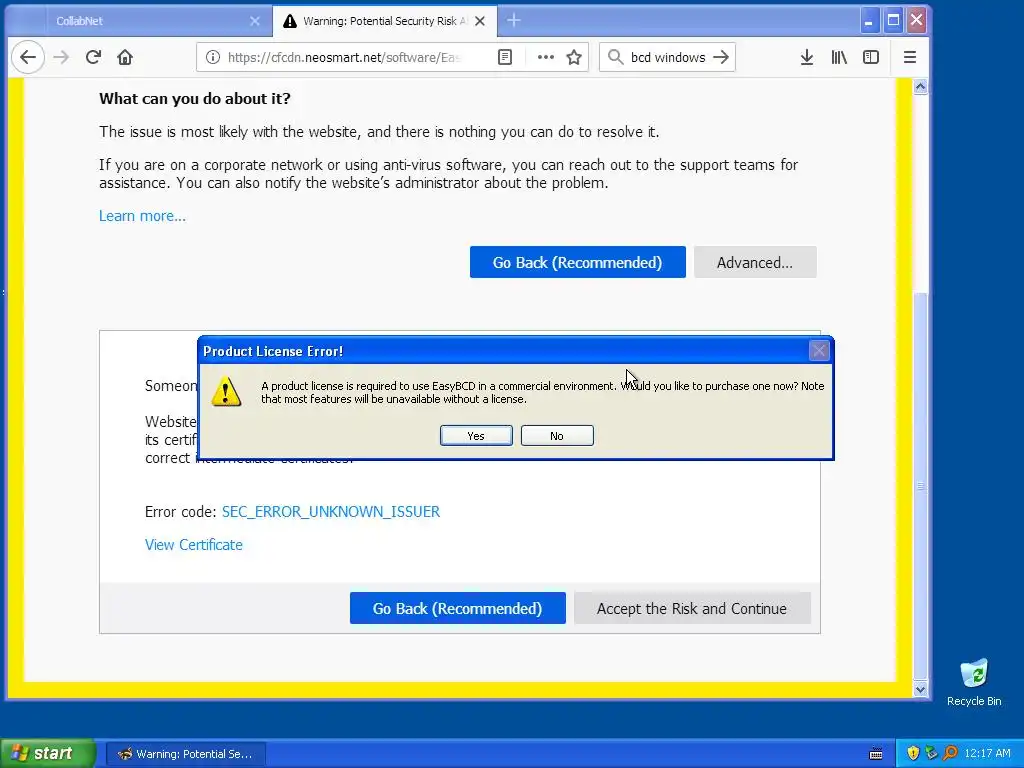Open page actions three-dot menu

[x=545, y=57]
